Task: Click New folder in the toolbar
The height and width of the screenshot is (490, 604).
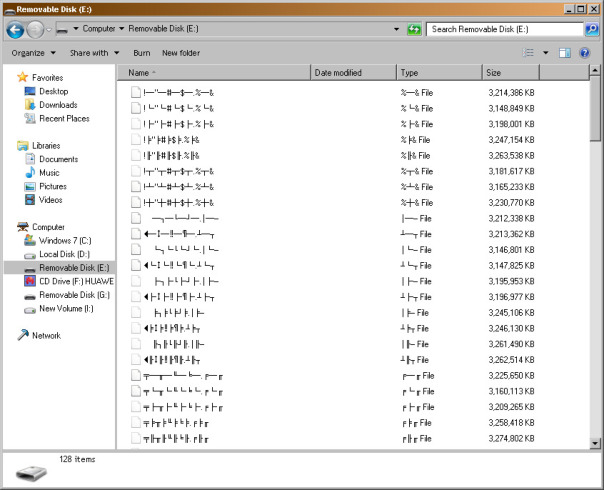Action: point(181,53)
